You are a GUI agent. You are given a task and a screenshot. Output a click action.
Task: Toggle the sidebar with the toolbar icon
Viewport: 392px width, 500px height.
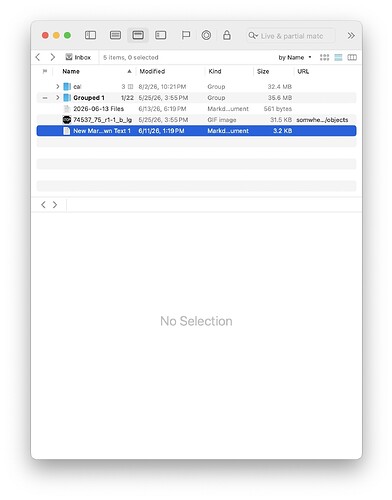pyautogui.click(x=90, y=35)
